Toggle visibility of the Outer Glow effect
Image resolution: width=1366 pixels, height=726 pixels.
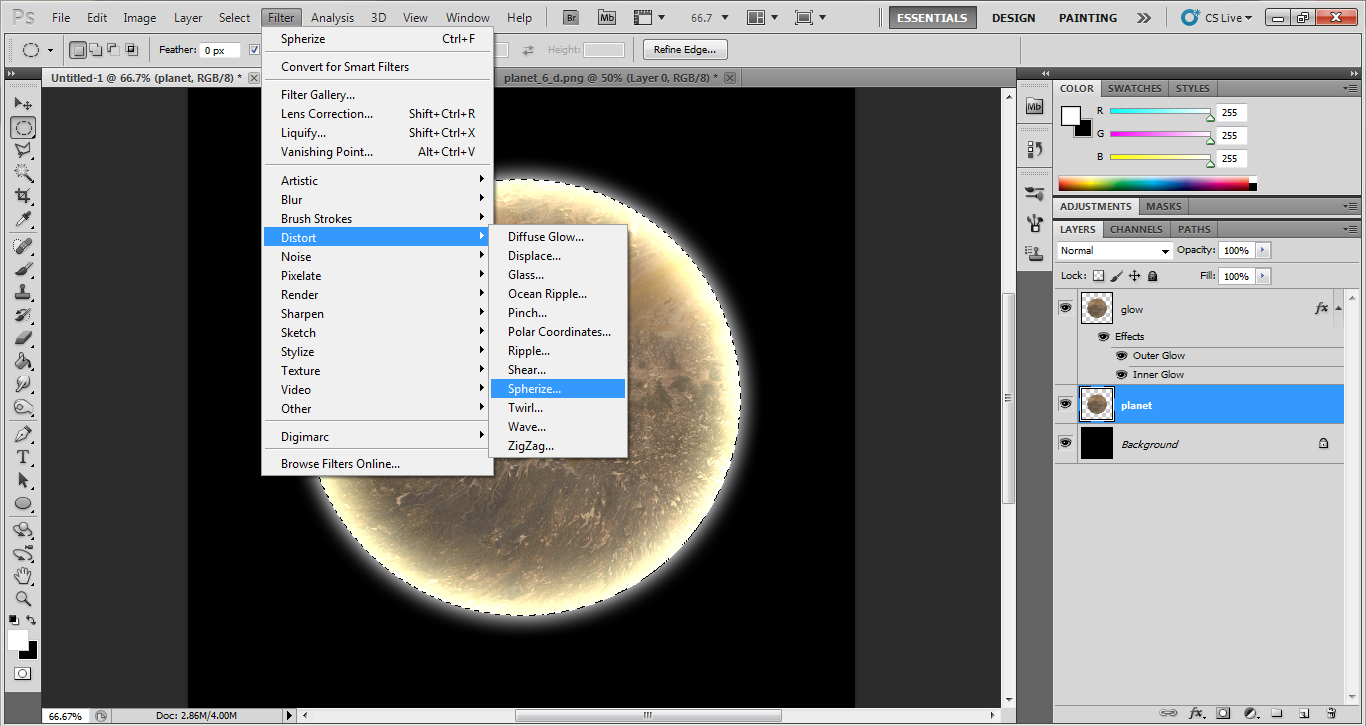(x=1121, y=355)
